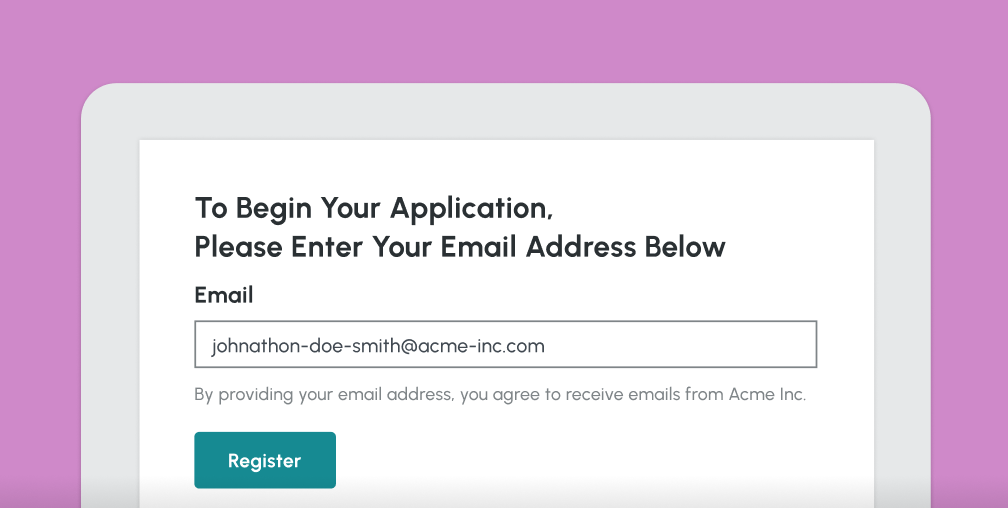1008x508 pixels.
Task: Click the email consent notice text
Action: [x=499, y=394]
